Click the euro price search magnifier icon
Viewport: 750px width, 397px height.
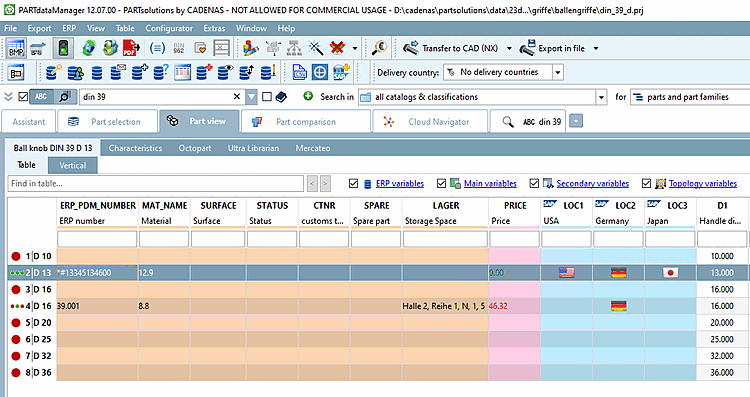coord(379,48)
